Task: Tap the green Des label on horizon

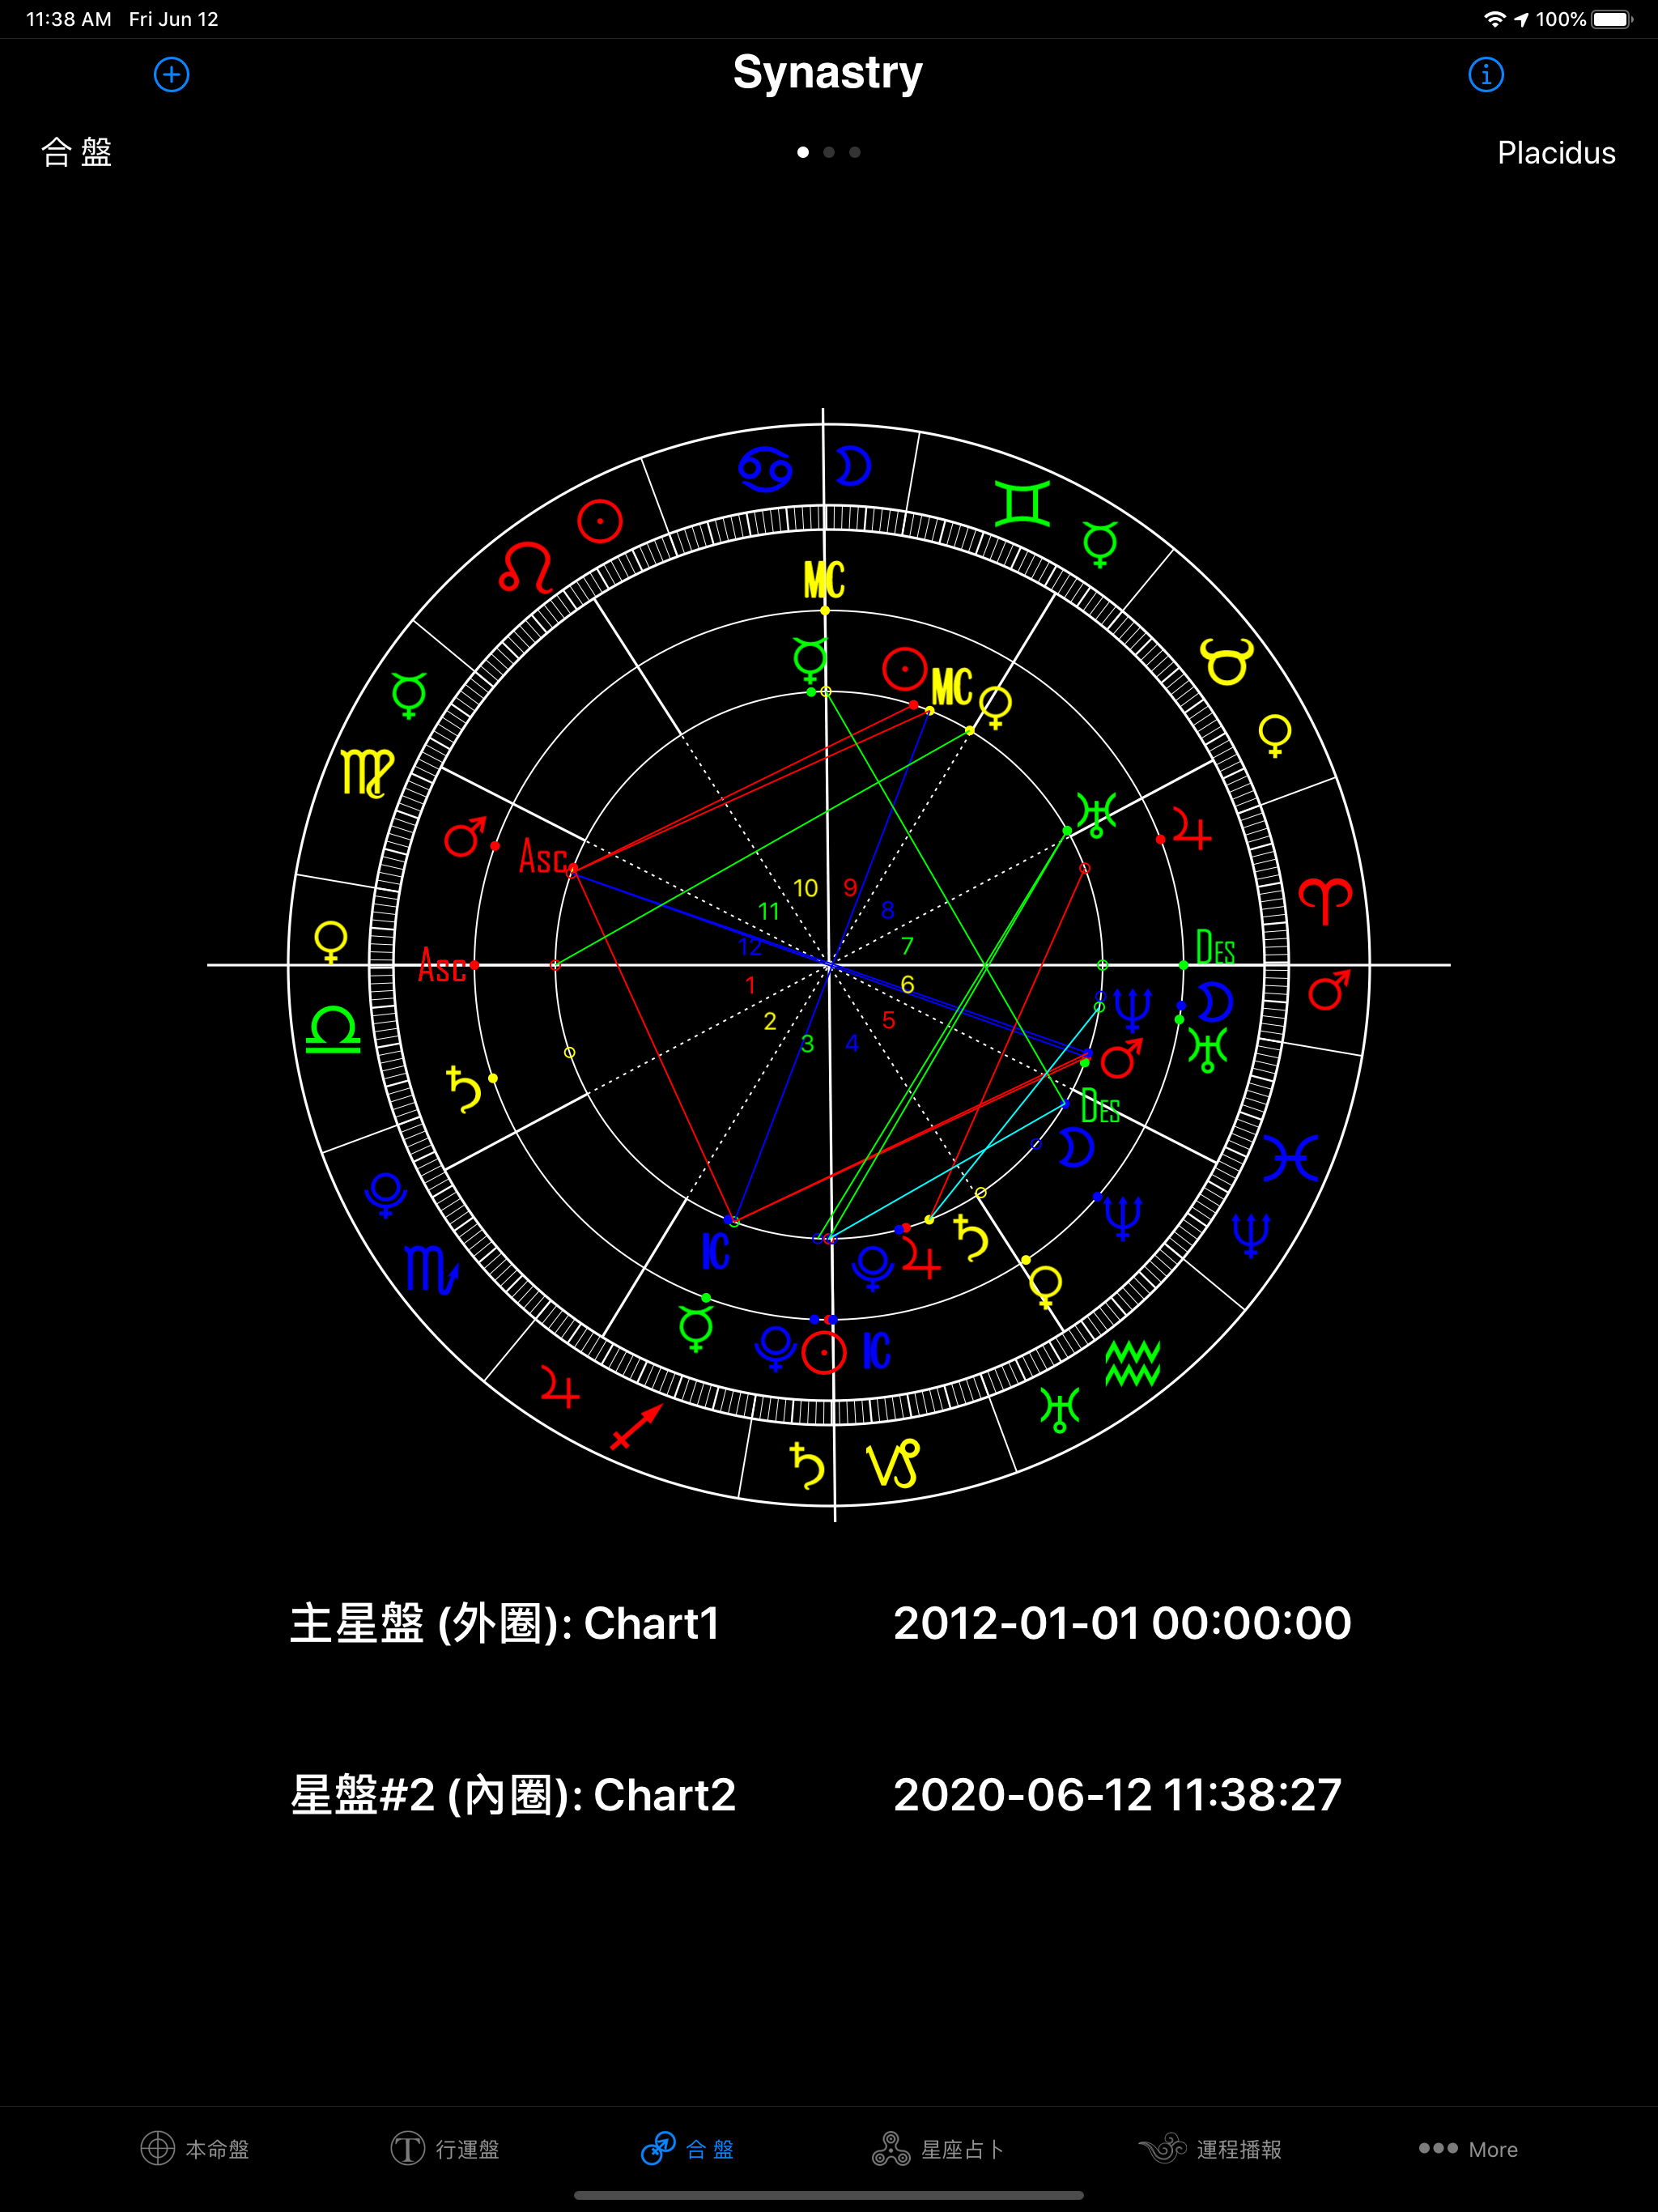Action: pos(1216,948)
